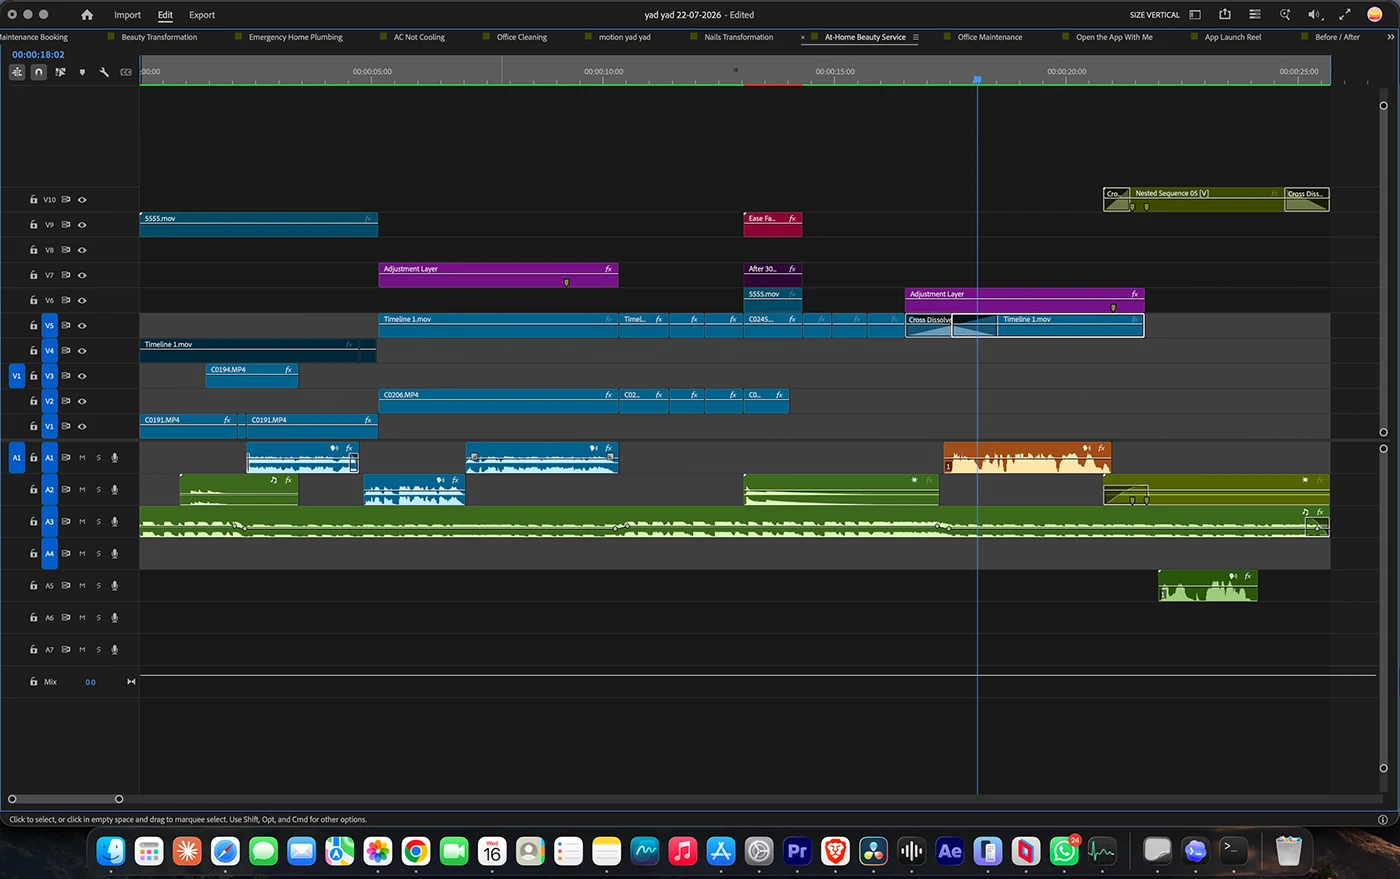Toggle the lock on track V7

click(x=33, y=275)
